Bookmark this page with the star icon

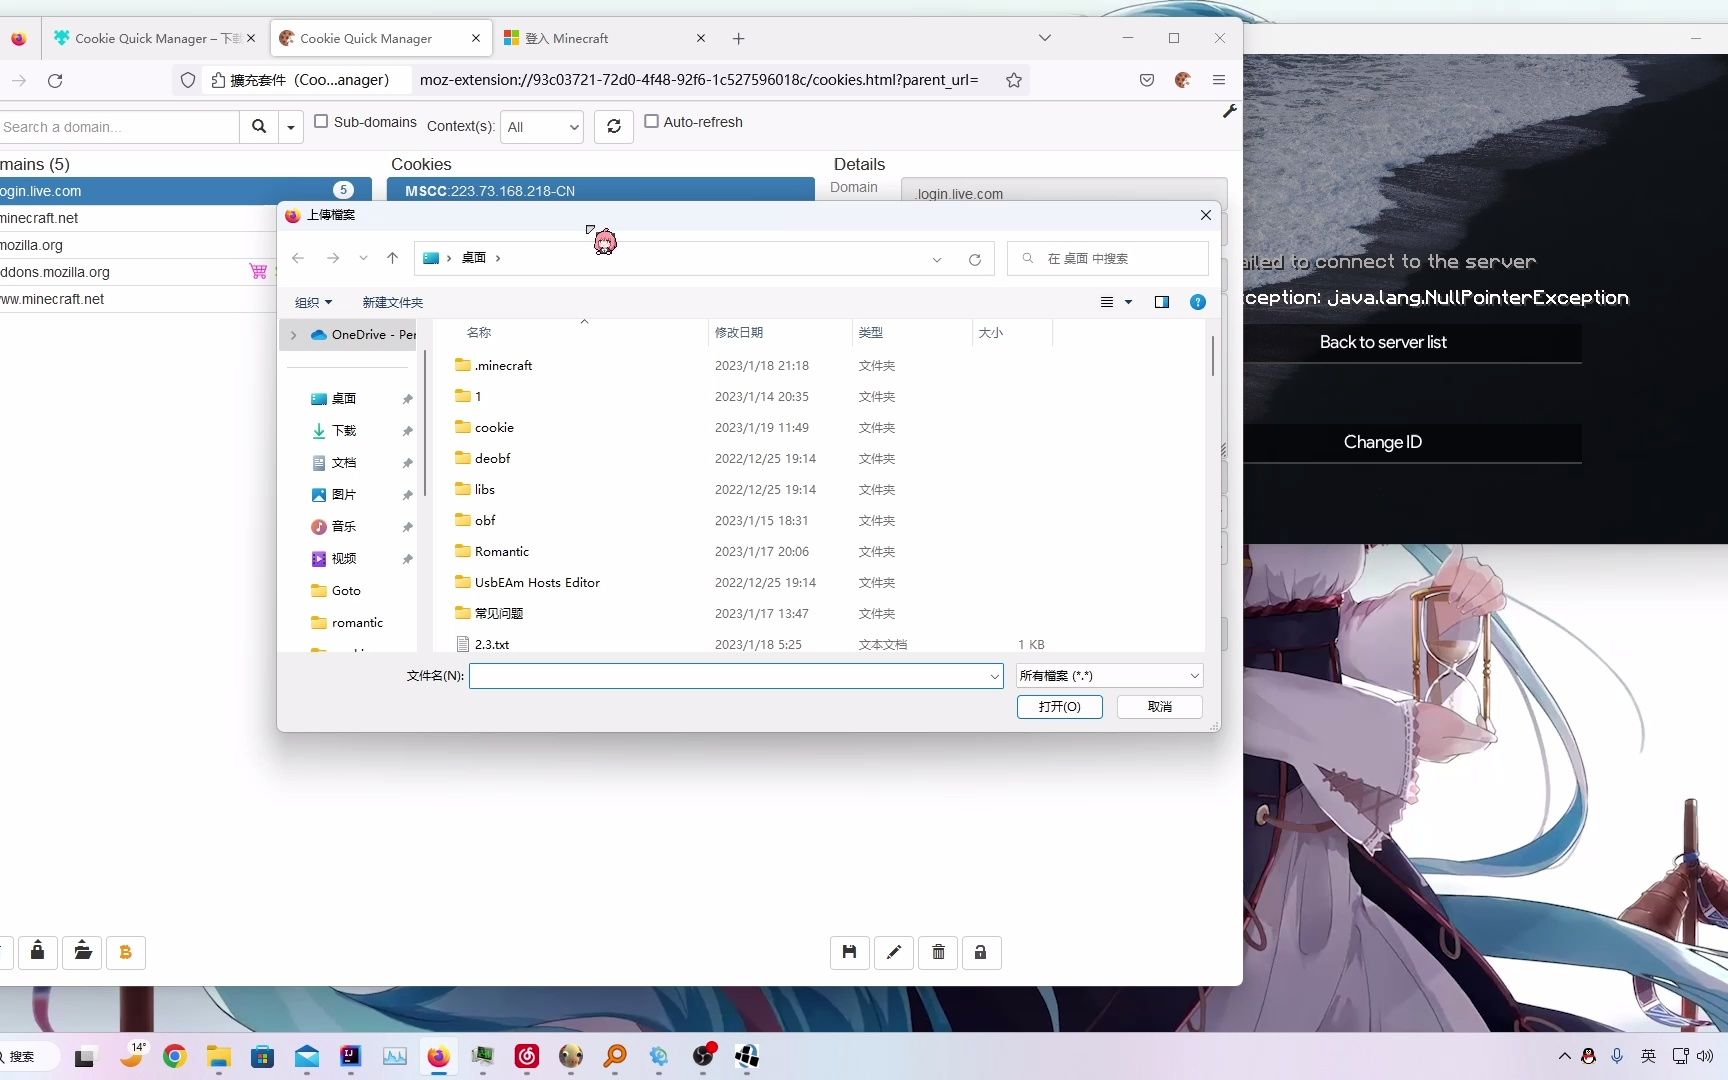(x=1014, y=80)
